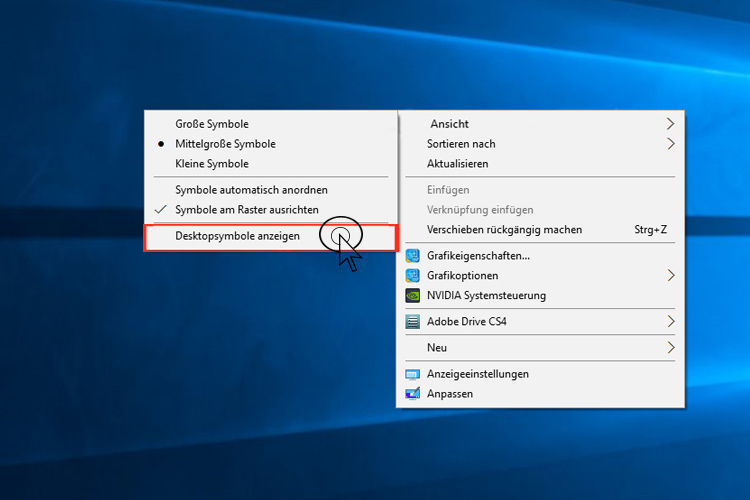Enable Symbole automatisch anordnen
Image resolution: width=750 pixels, height=500 pixels.
pyautogui.click(x=271, y=190)
